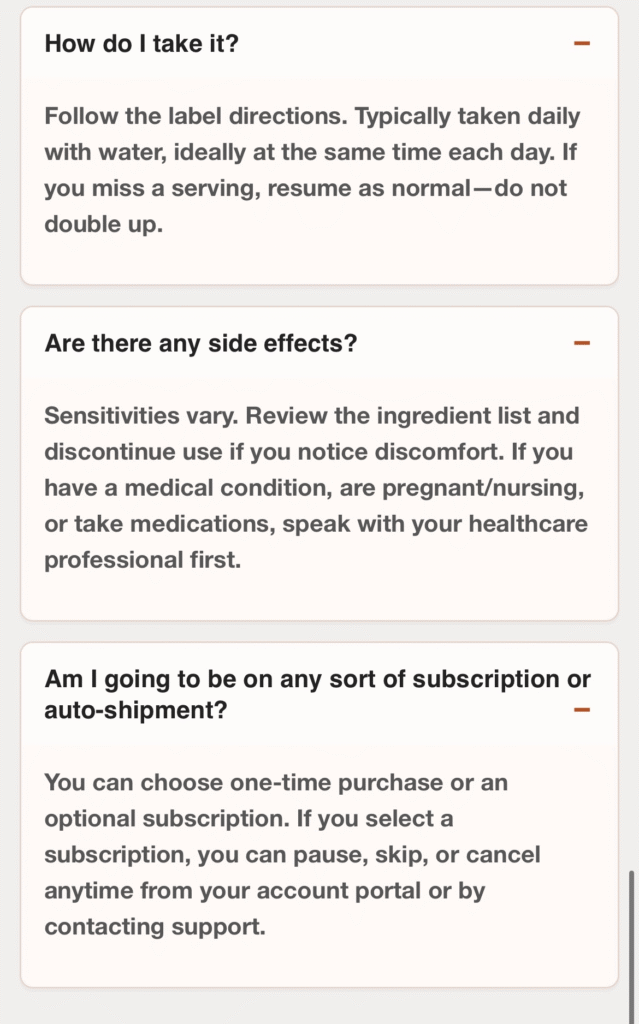This screenshot has height=1024, width=639.
Task: Collapse the 'How do I take it?' minus icon
Action: tap(582, 44)
